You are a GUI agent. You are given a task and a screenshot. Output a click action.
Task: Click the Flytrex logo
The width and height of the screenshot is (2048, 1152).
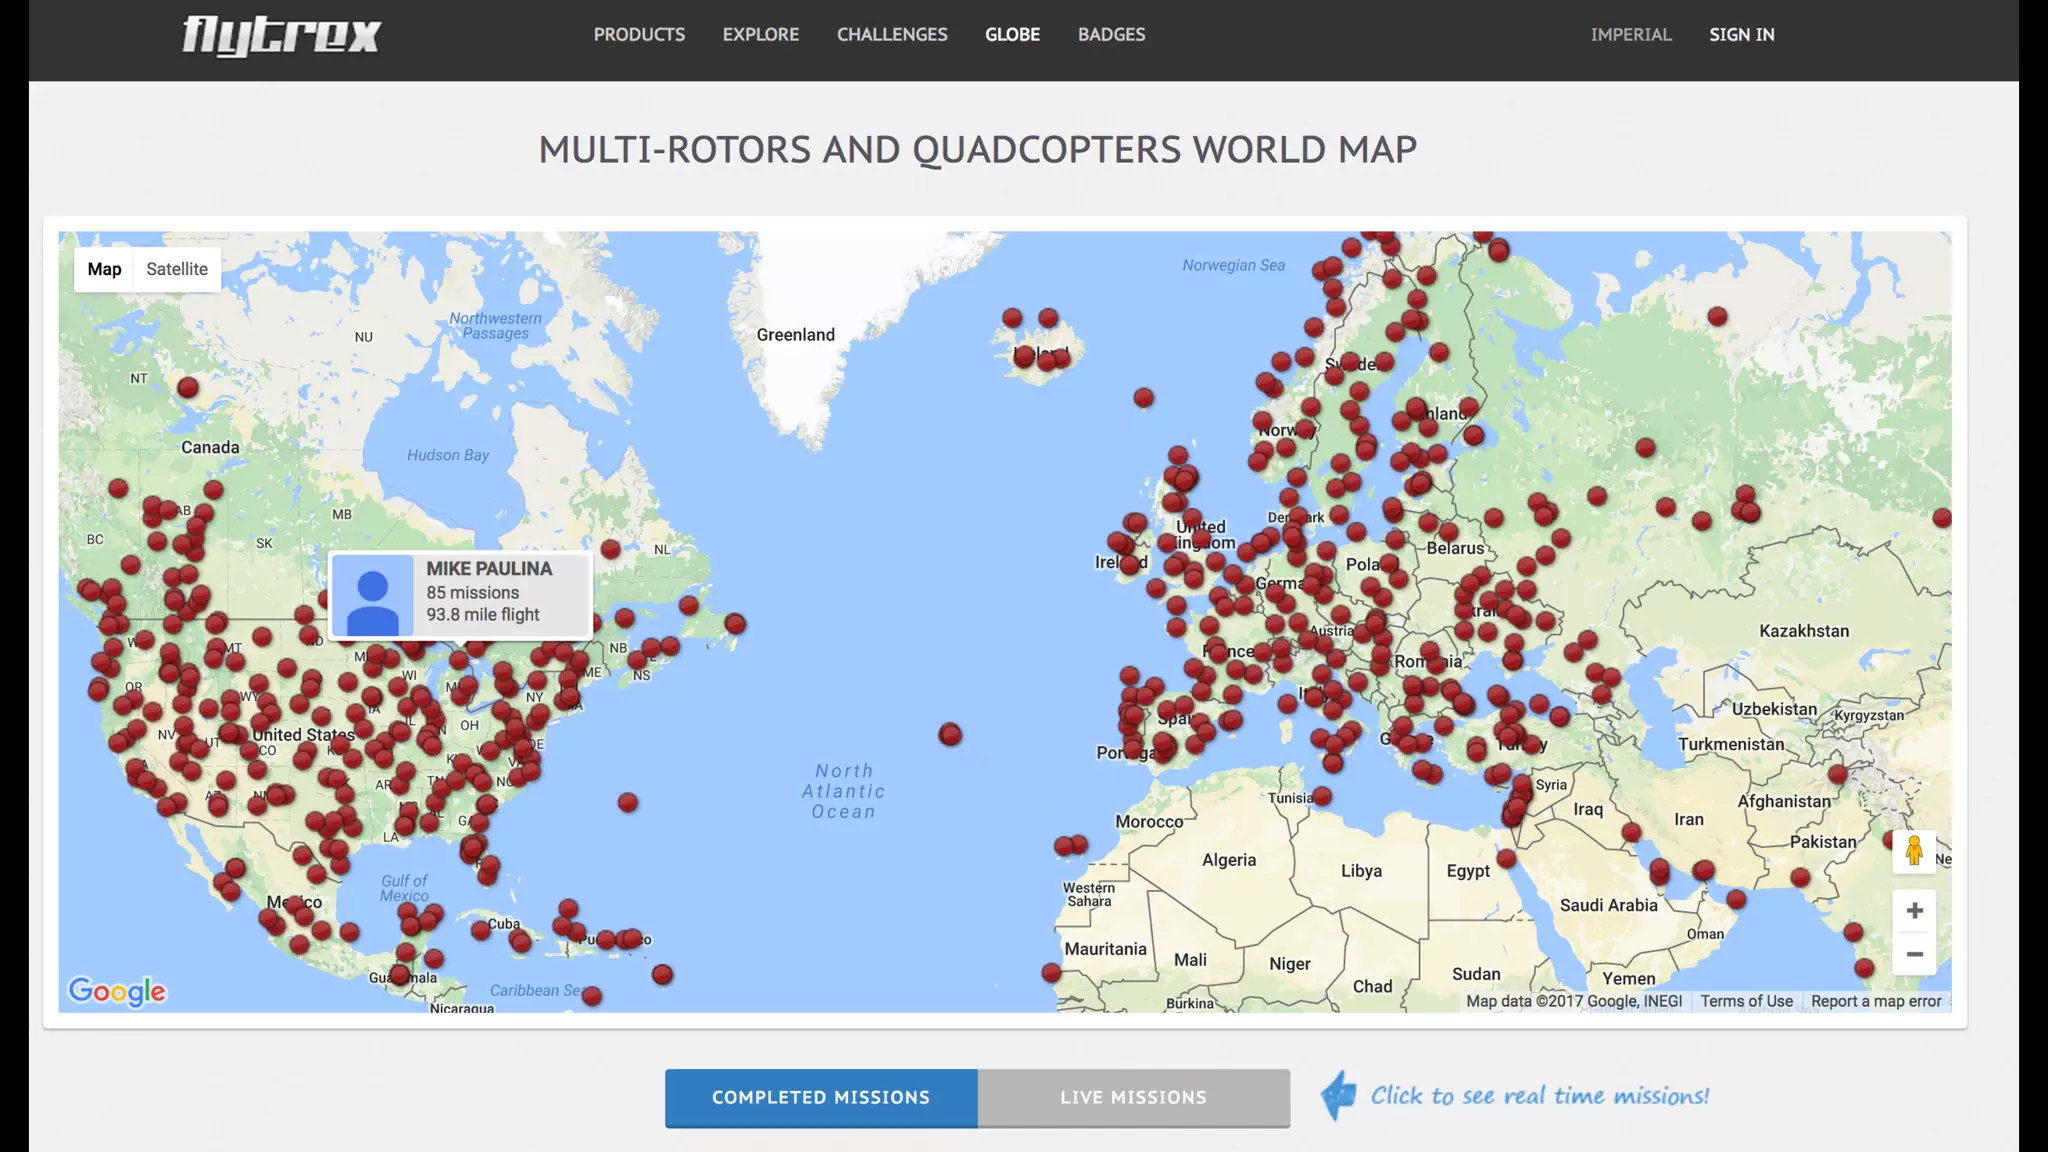(281, 35)
